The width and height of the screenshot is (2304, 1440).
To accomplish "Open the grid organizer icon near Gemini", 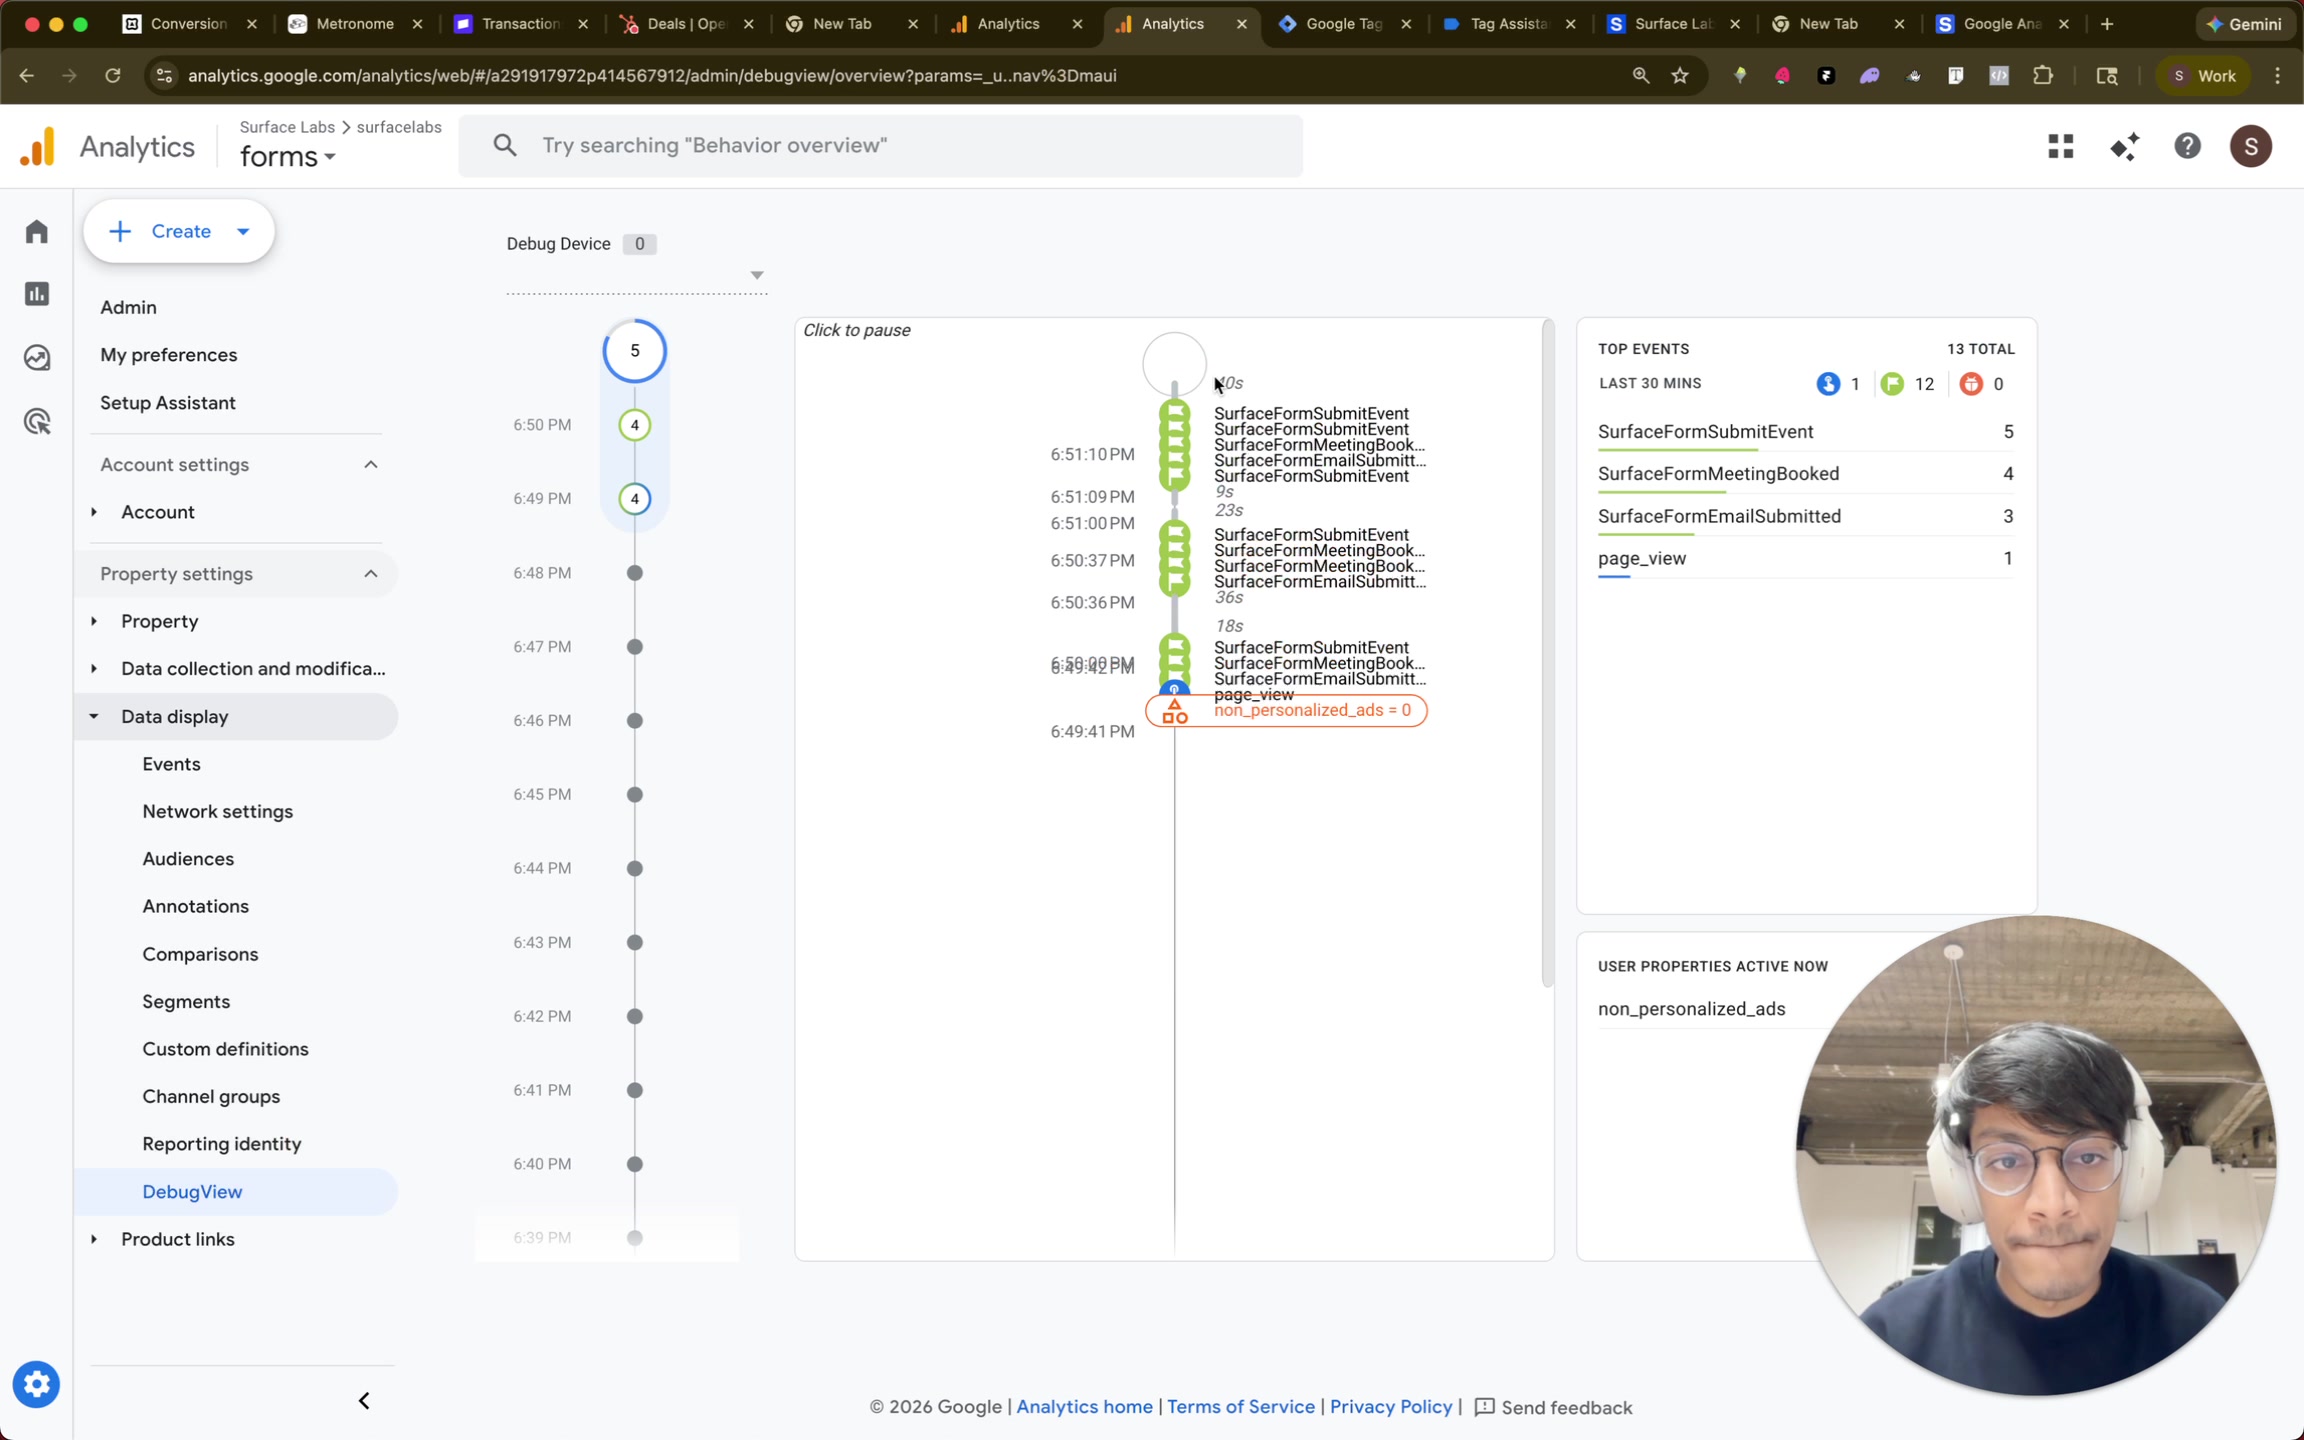I will 2061,146.
